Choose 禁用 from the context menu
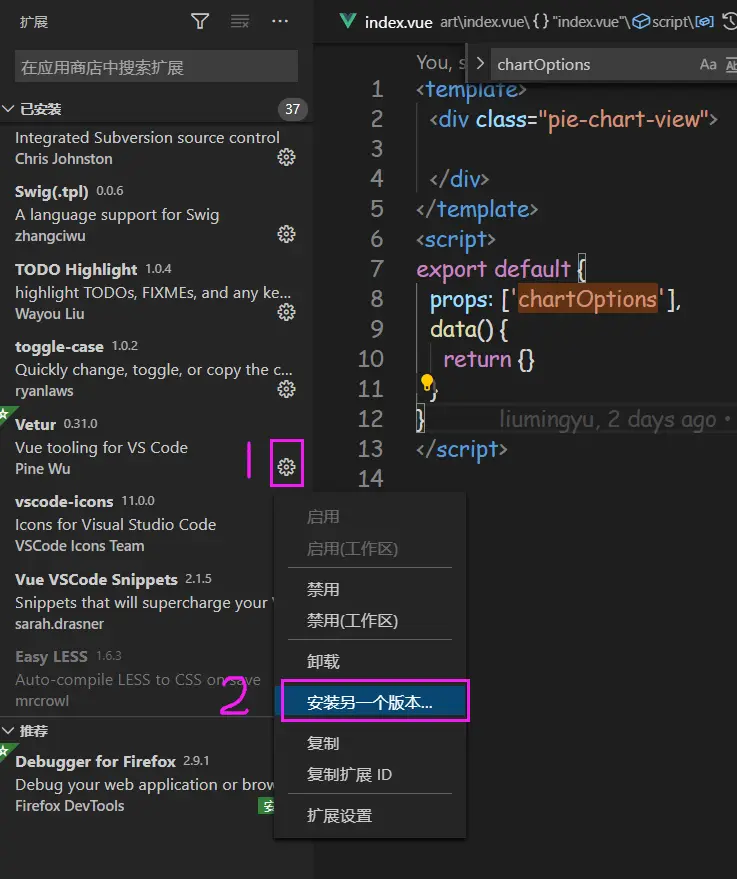The image size is (737, 879). [370, 589]
